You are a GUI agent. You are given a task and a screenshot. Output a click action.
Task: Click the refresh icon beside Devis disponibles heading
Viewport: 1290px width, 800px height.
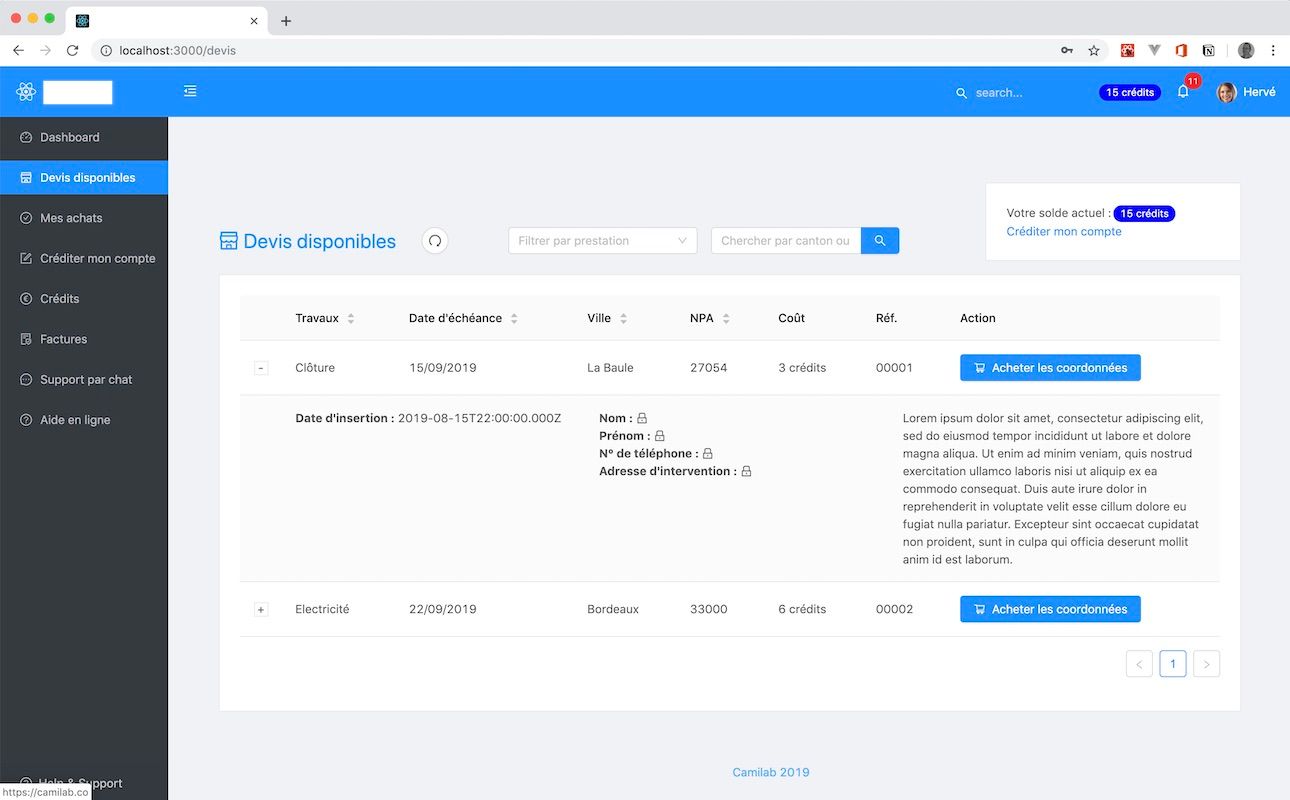(x=434, y=240)
